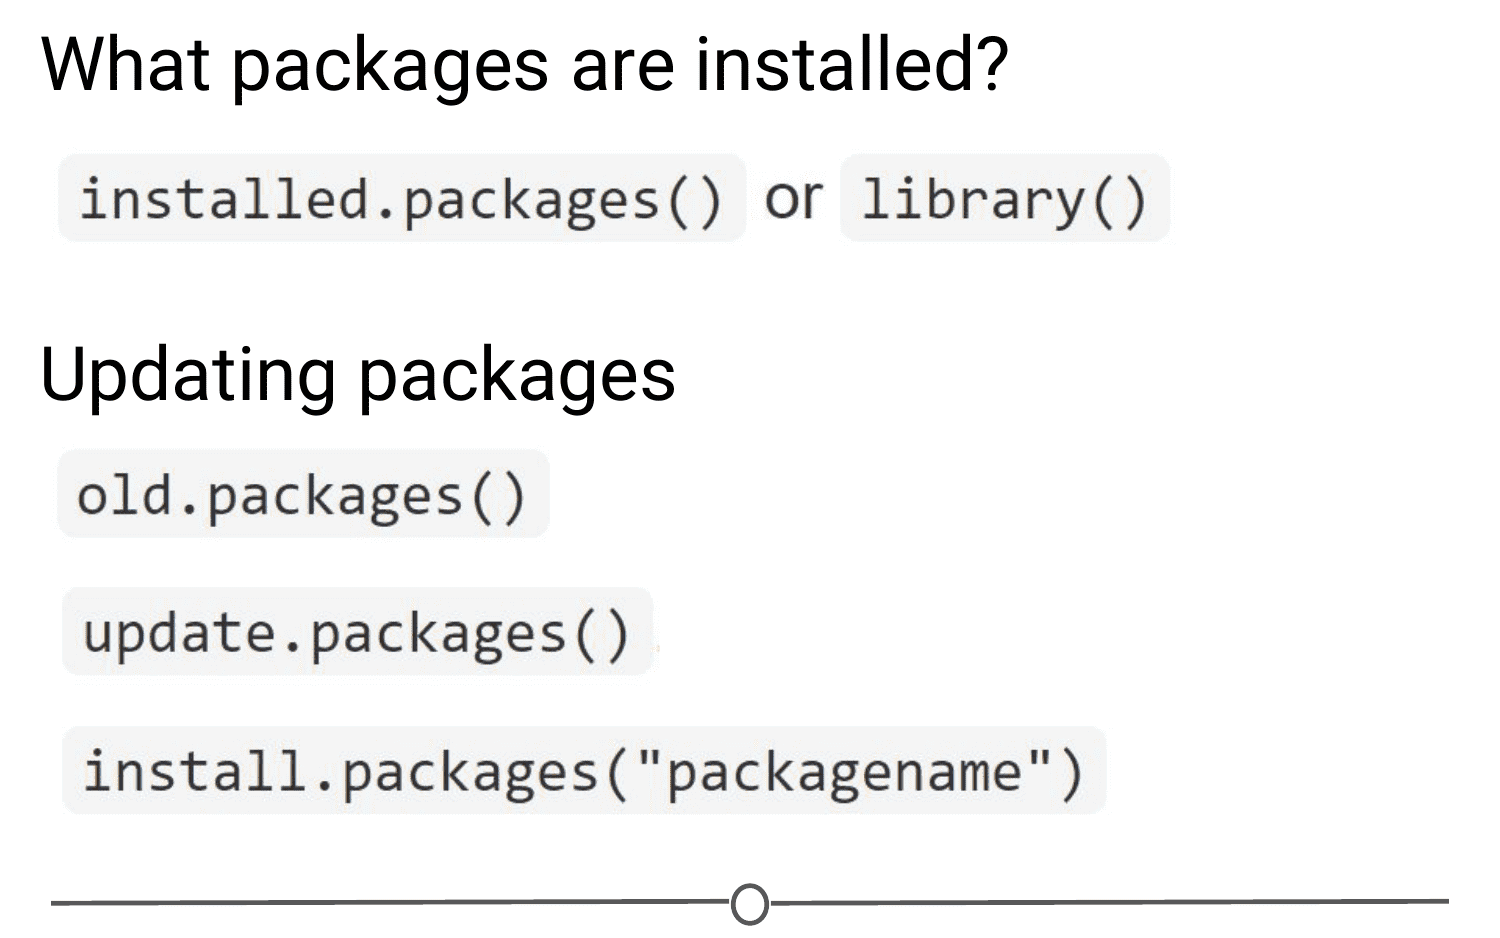1500x938 pixels.
Task: Click the word 'are' in the first heading
Action: point(623,68)
